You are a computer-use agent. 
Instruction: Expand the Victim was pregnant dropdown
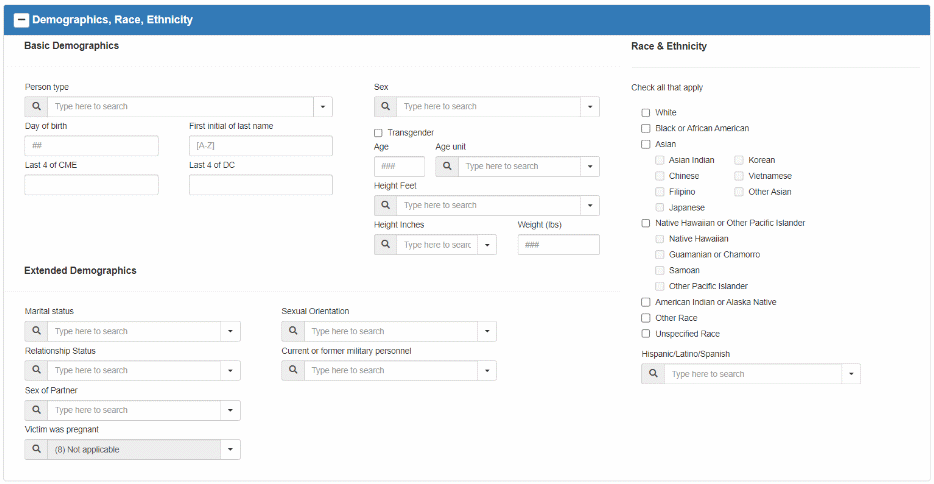[x=230, y=450]
